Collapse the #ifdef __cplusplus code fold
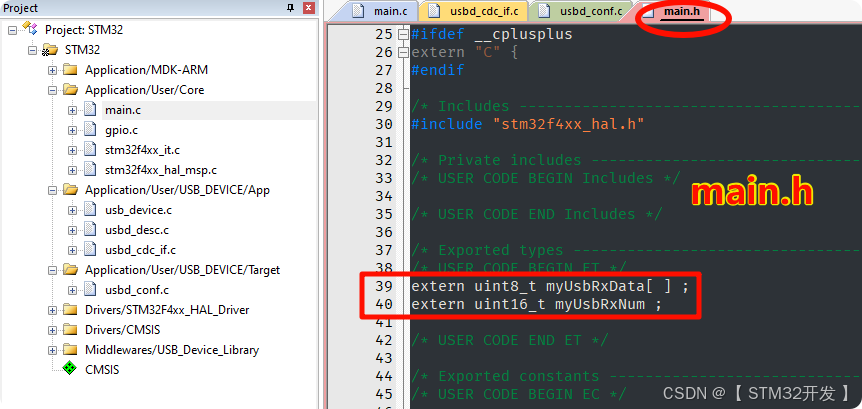862x409 pixels. click(403, 34)
